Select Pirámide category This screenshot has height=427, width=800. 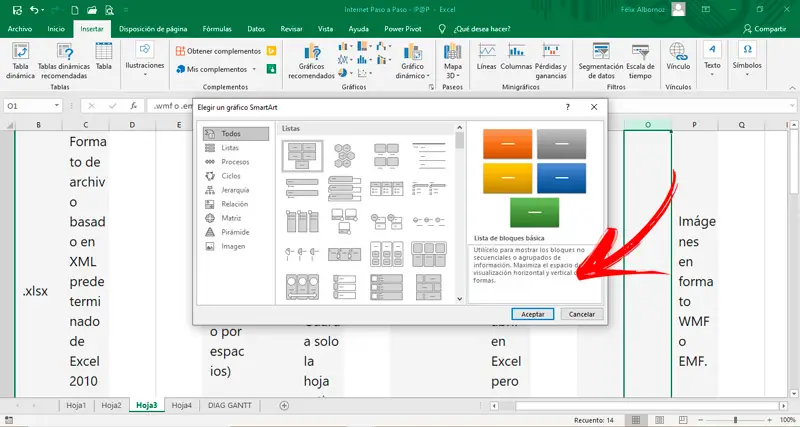click(236, 232)
